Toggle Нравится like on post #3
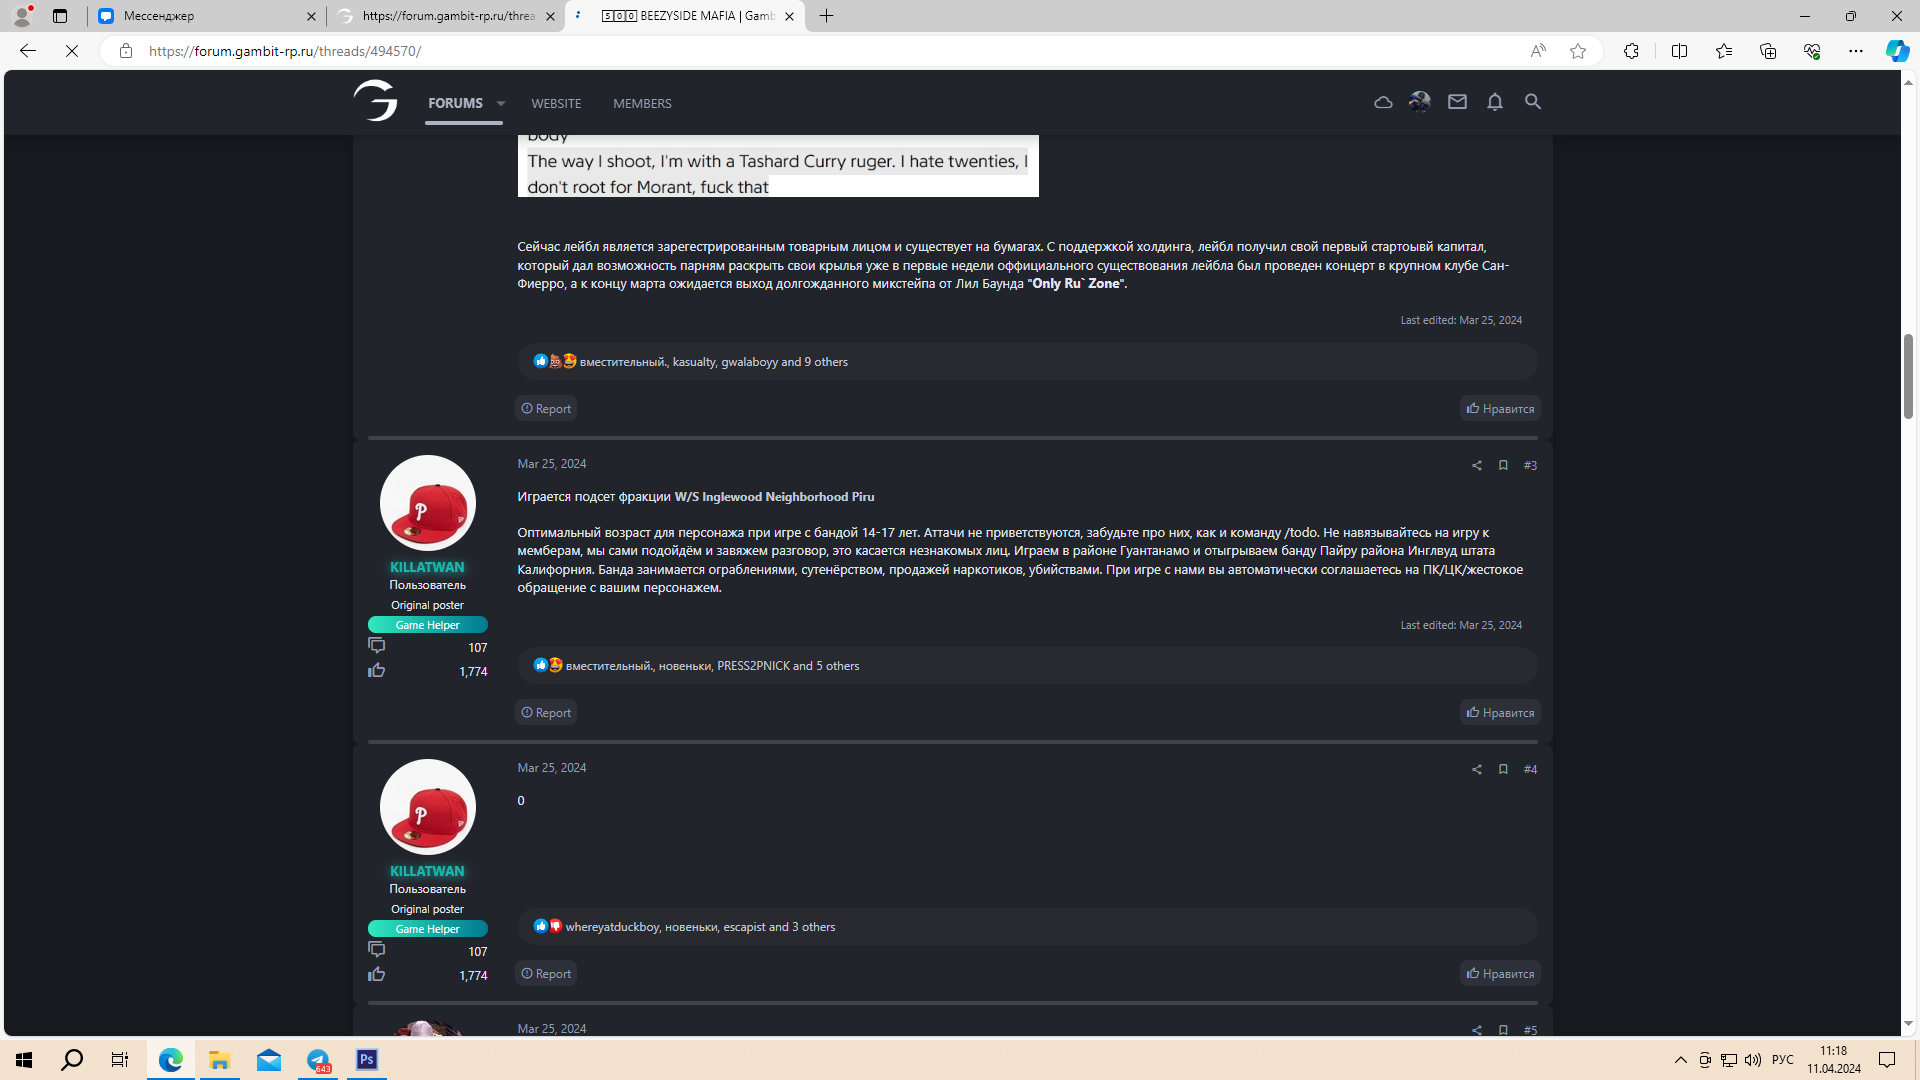The width and height of the screenshot is (1920, 1080). coord(1500,712)
